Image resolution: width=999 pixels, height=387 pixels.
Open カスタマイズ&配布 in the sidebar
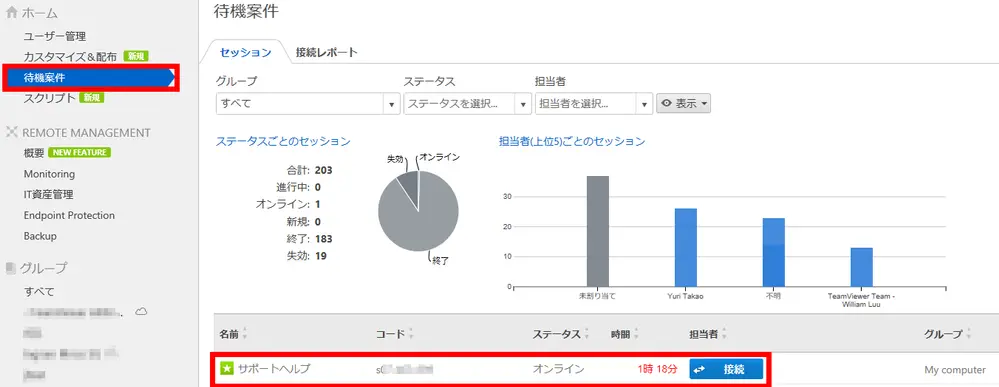point(70,57)
